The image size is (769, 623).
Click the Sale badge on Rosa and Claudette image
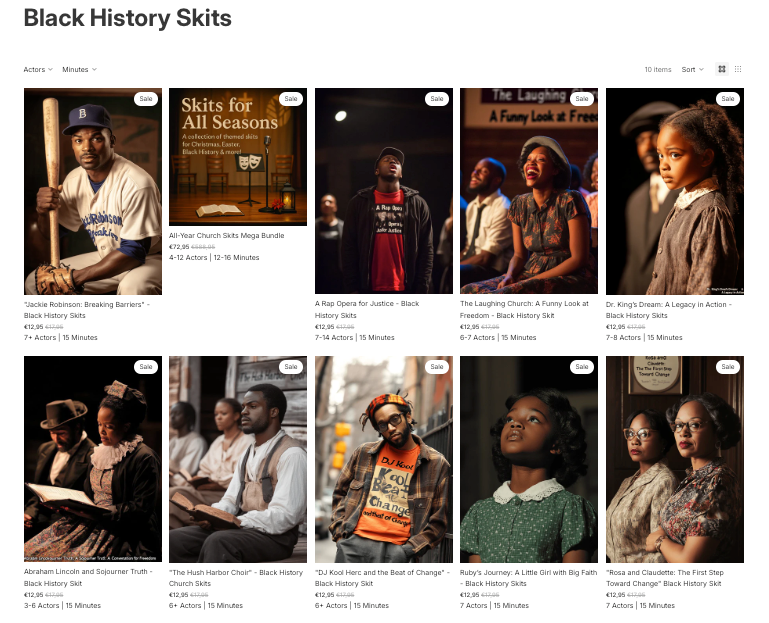click(x=728, y=367)
